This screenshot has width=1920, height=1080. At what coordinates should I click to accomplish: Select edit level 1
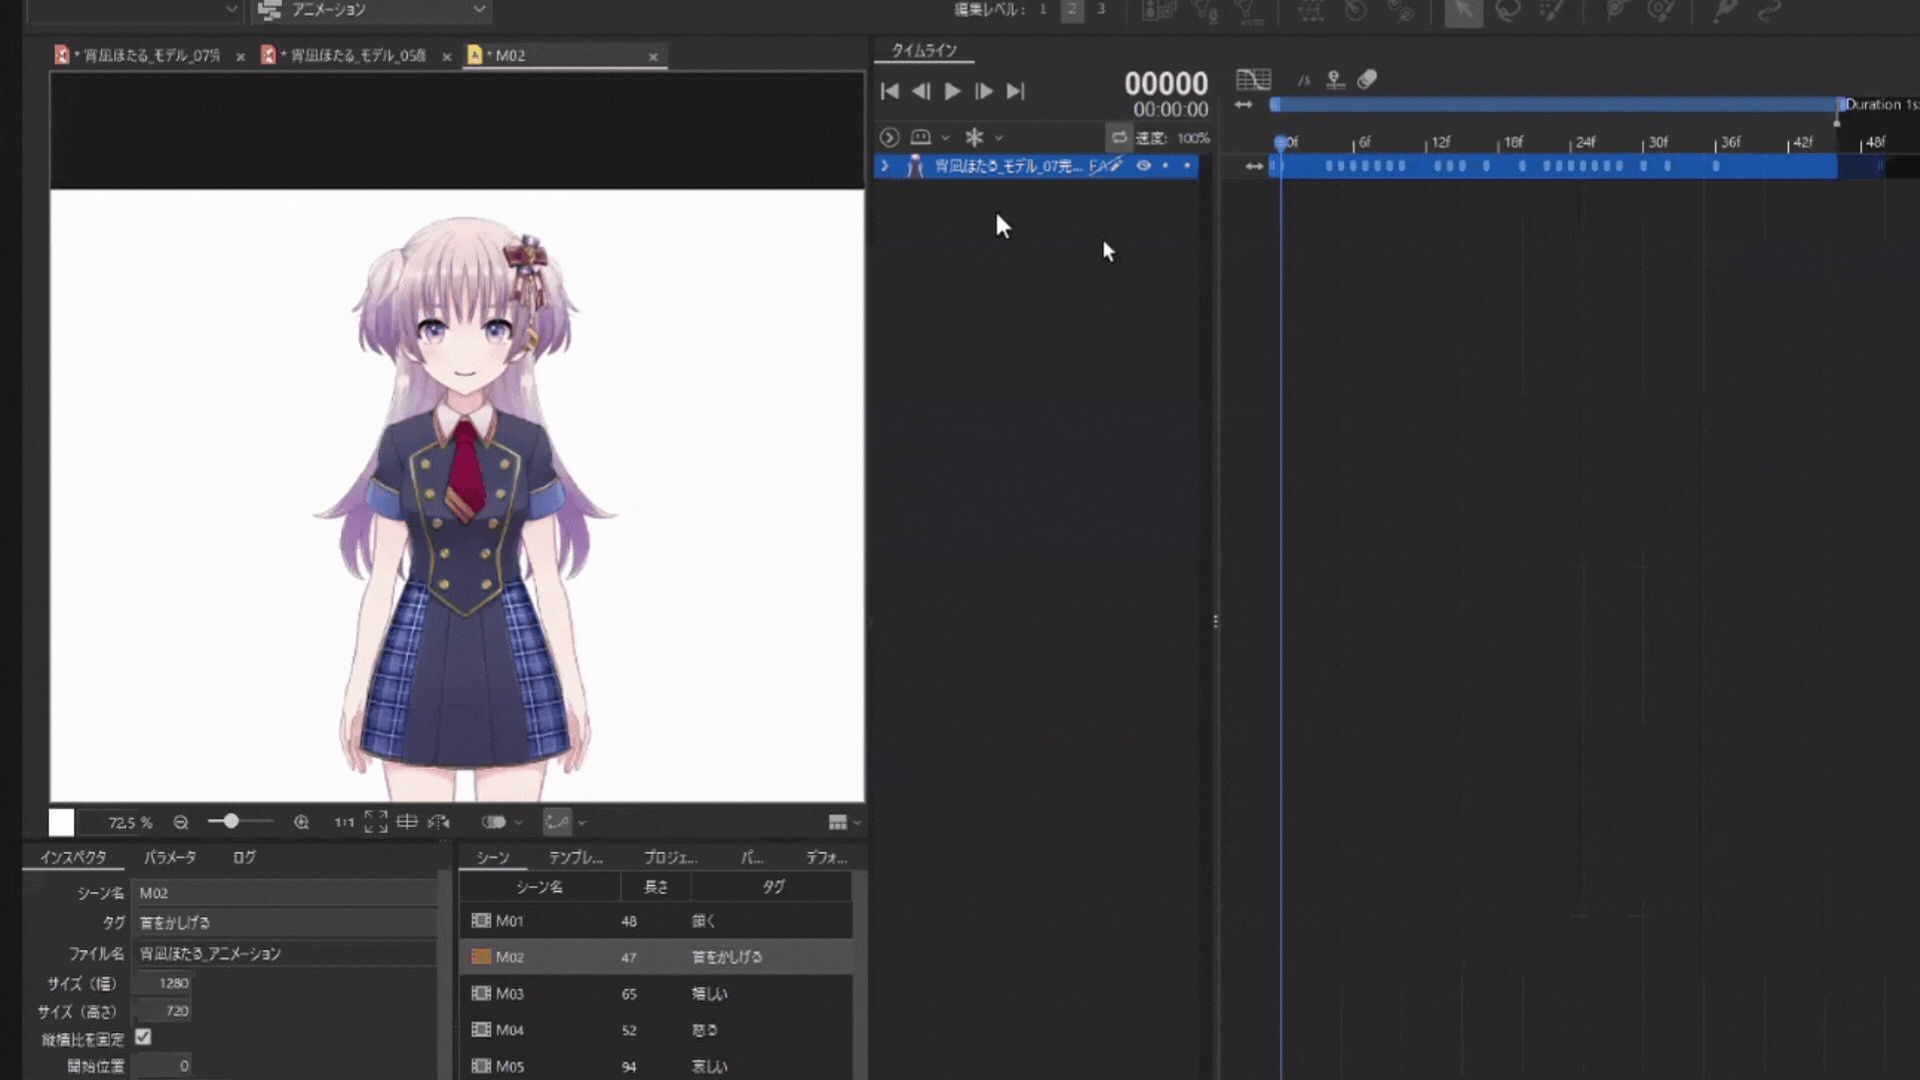point(1043,9)
